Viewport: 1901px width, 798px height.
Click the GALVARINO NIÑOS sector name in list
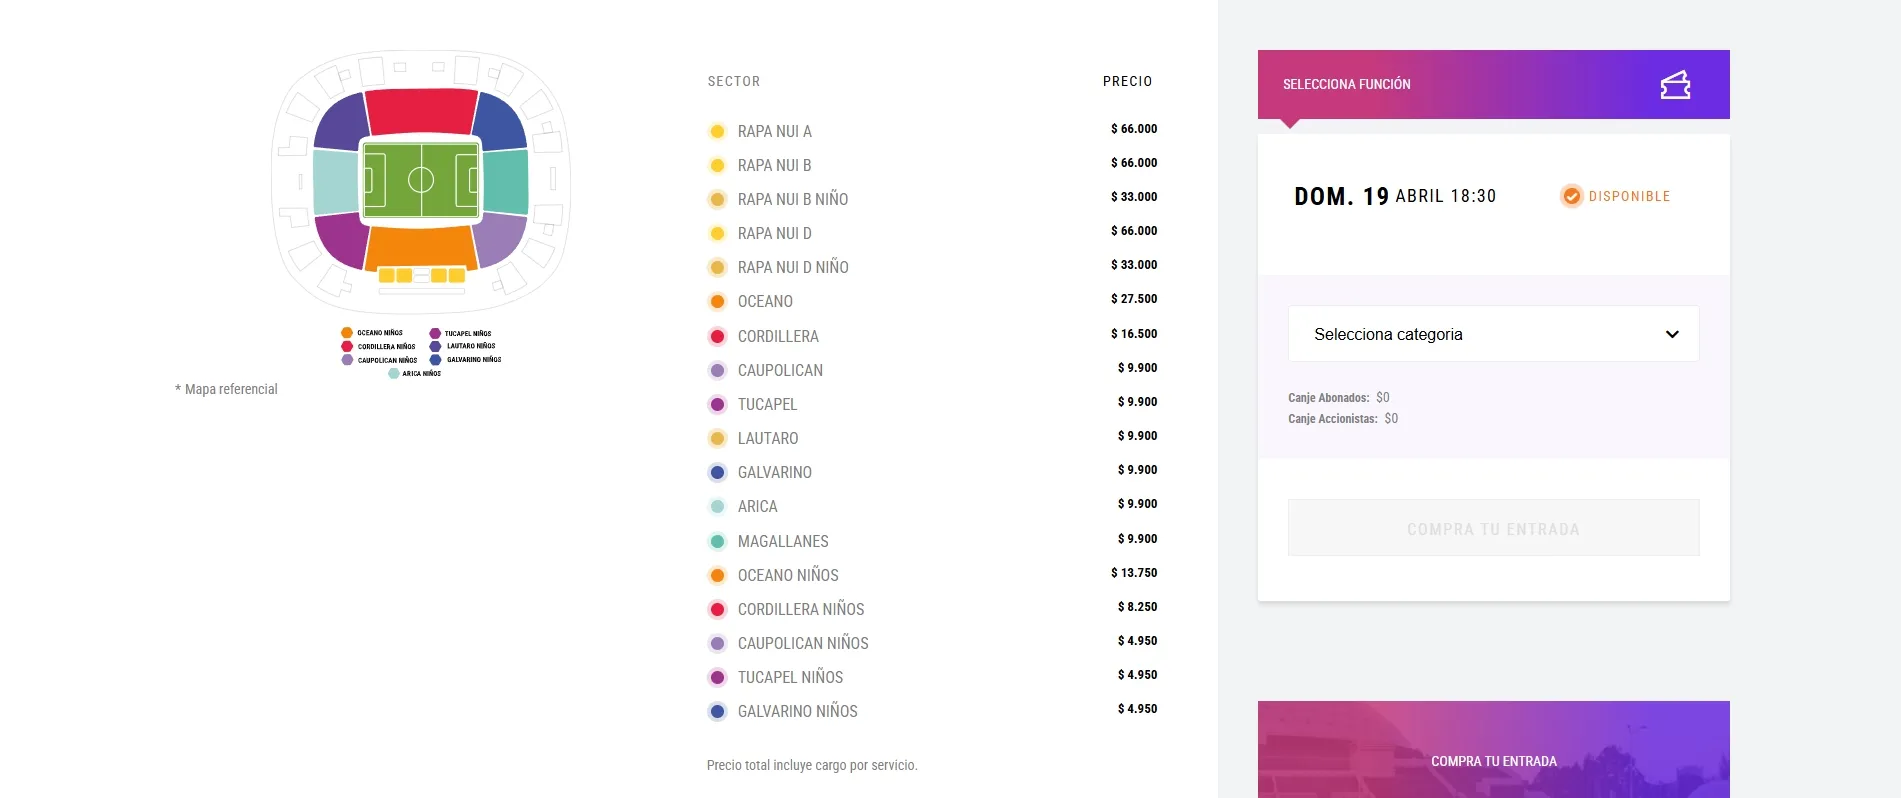[798, 711]
